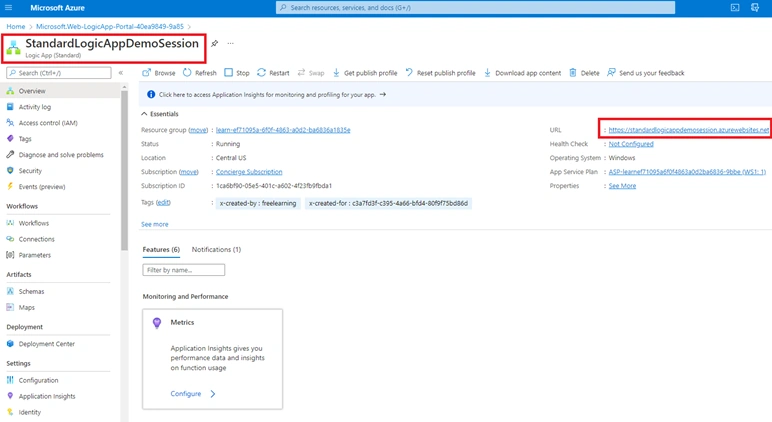The image size is (772, 422).
Task: Switch to the Features (6) tab
Action: pos(161,250)
